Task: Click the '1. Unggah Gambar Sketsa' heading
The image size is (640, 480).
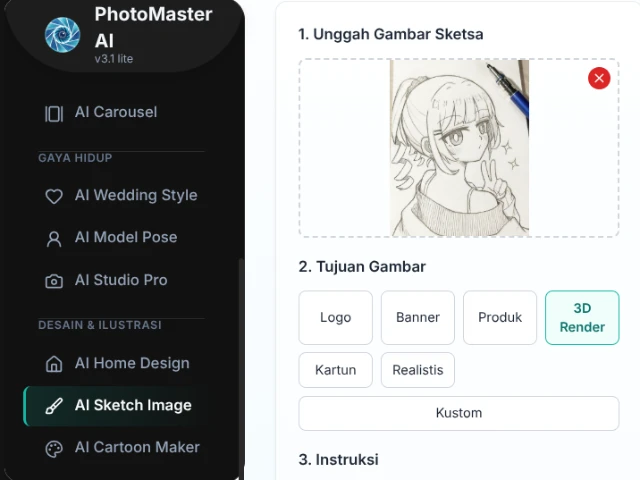Action: point(391,34)
